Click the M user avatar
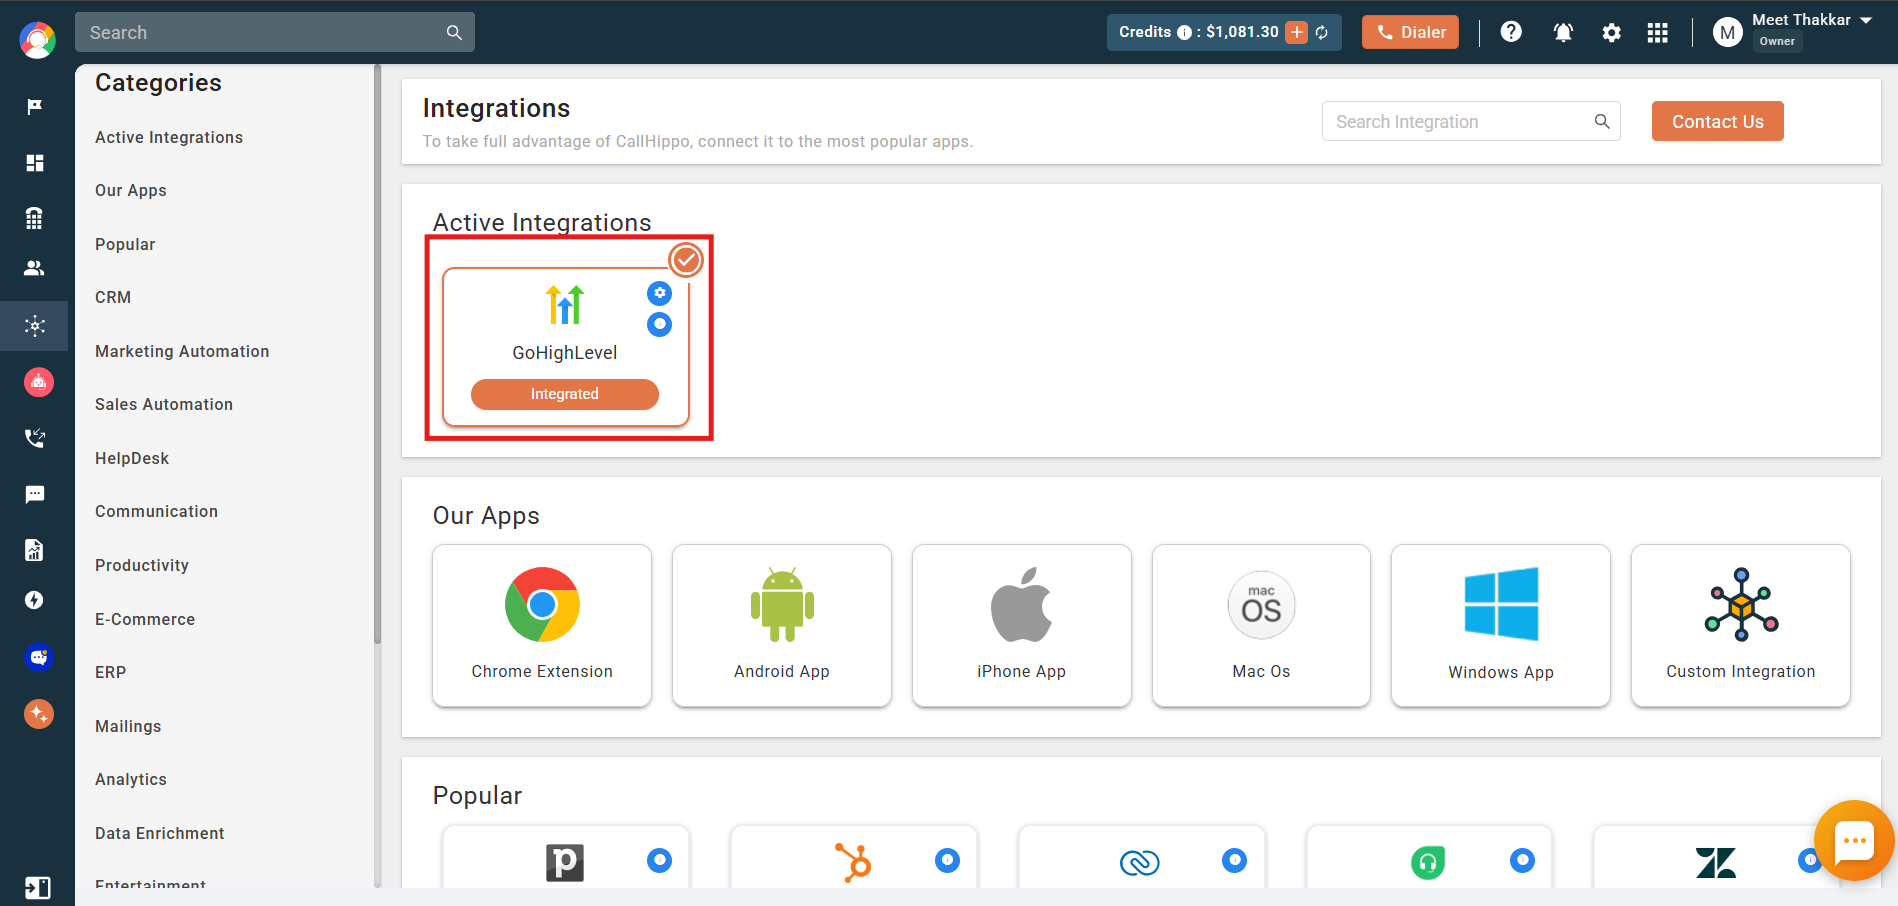The width and height of the screenshot is (1898, 906). tap(1727, 33)
